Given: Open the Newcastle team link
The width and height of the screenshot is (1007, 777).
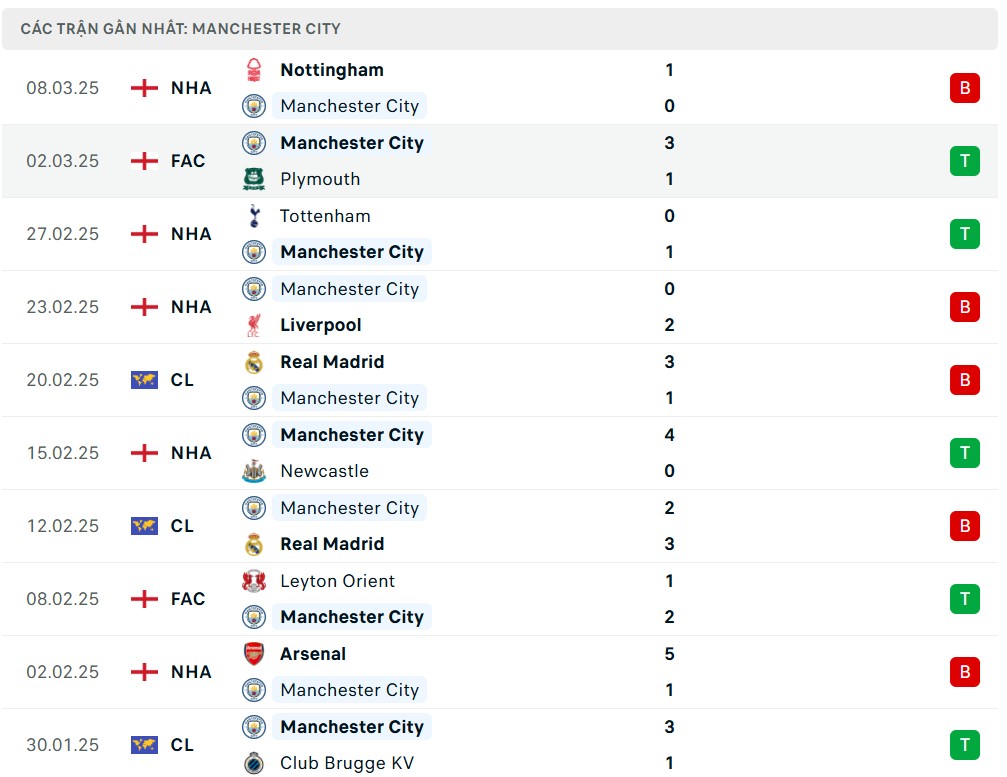Looking at the screenshot, I should coord(324,471).
